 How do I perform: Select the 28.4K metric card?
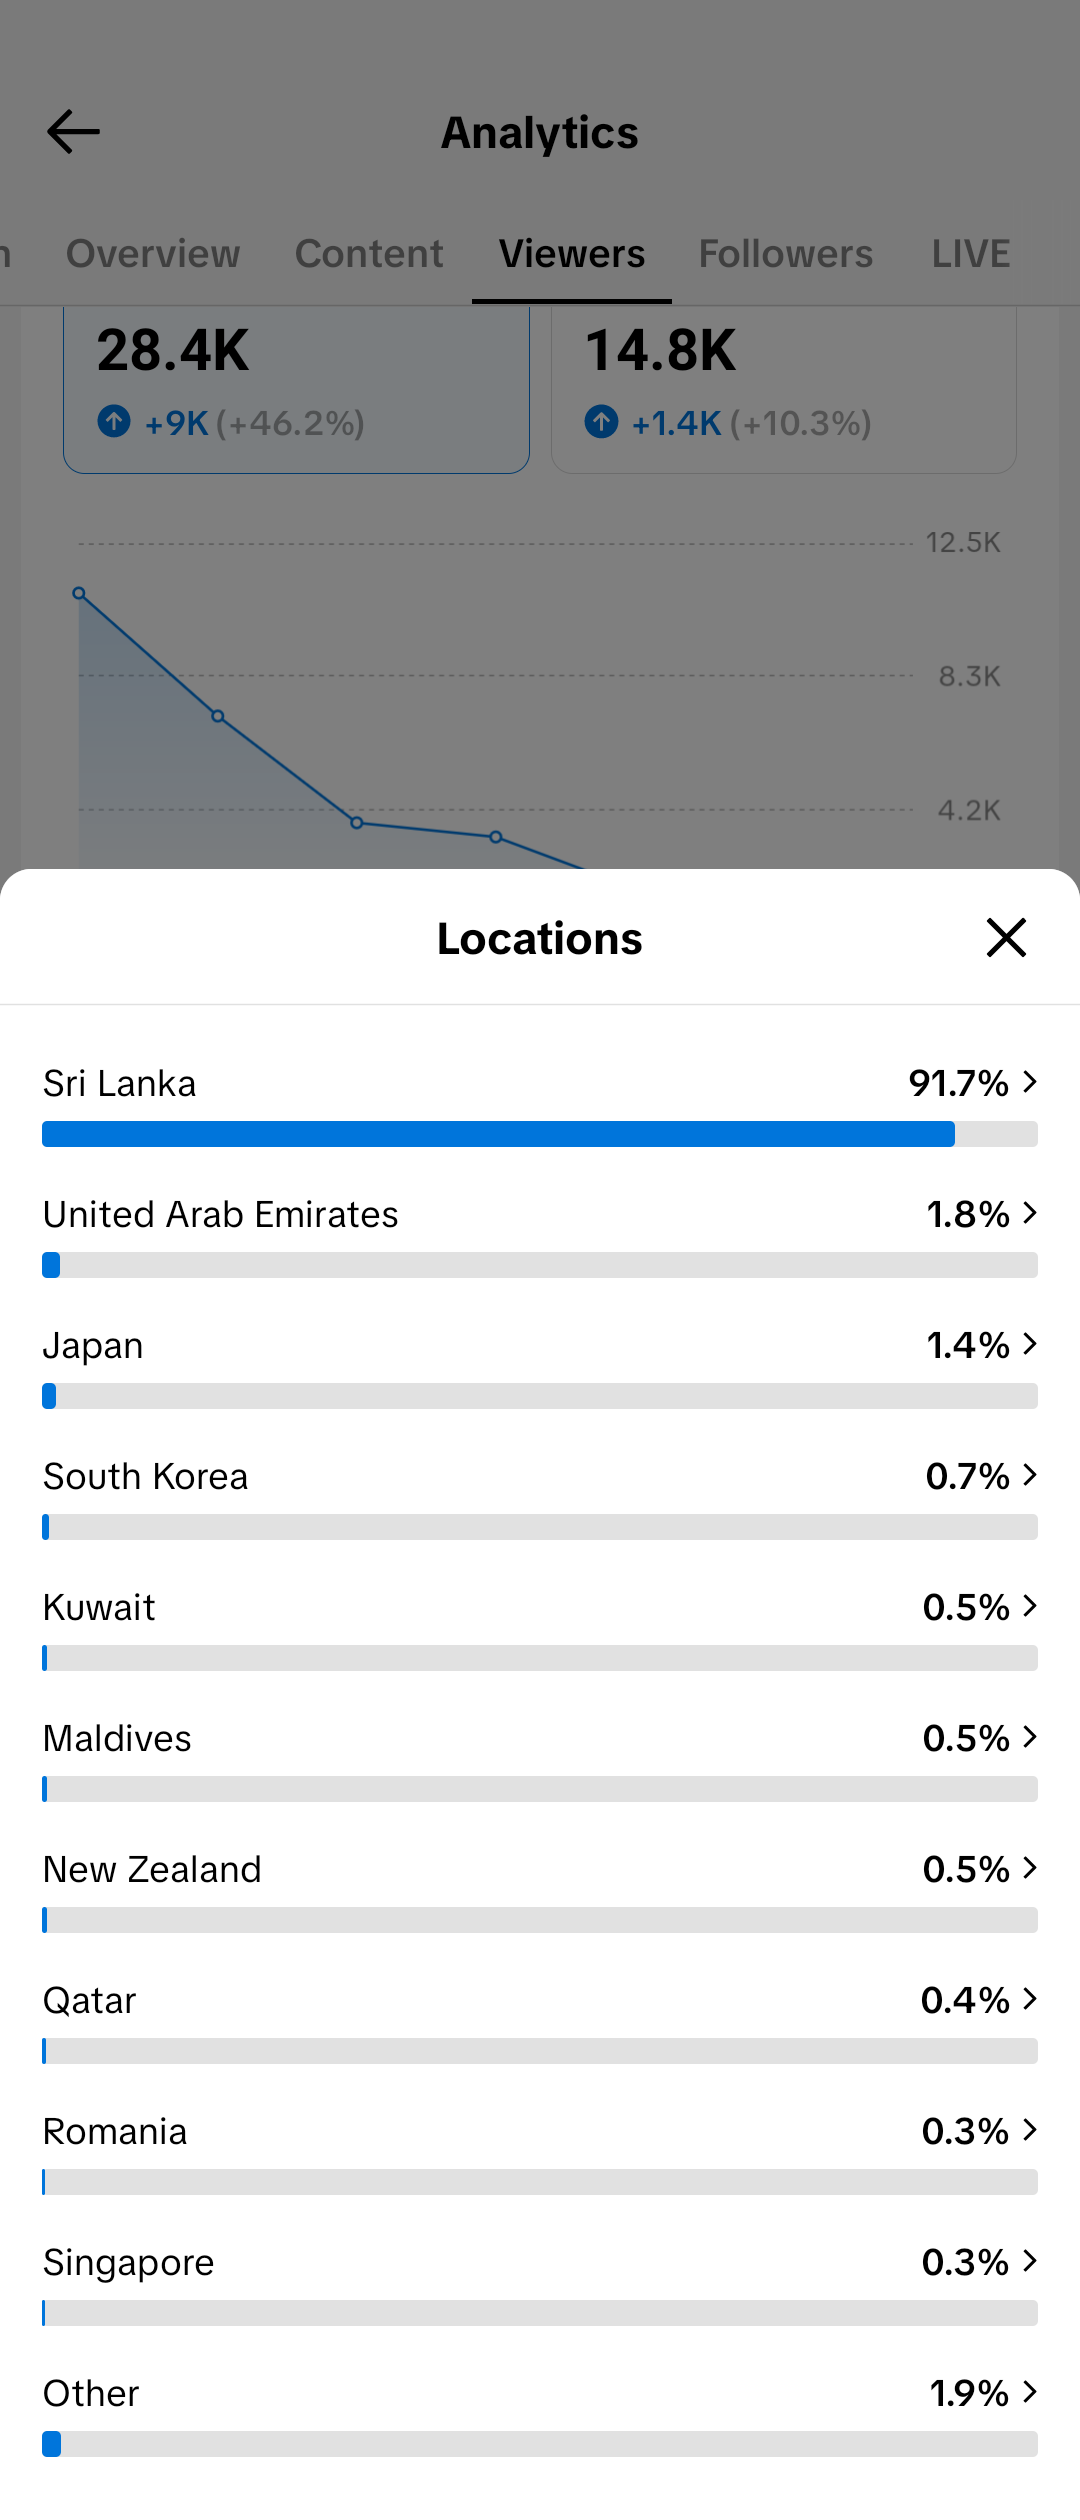(296, 390)
